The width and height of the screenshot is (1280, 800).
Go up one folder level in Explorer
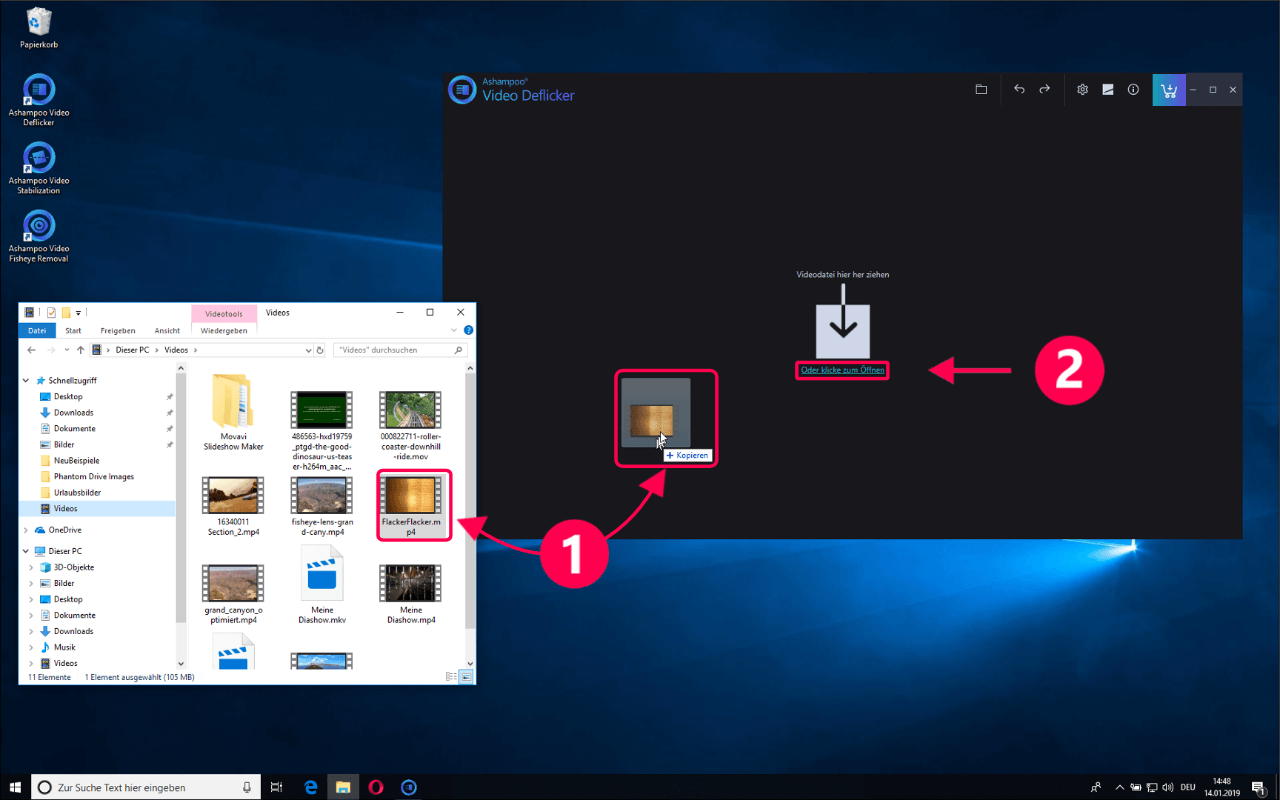tap(80, 350)
